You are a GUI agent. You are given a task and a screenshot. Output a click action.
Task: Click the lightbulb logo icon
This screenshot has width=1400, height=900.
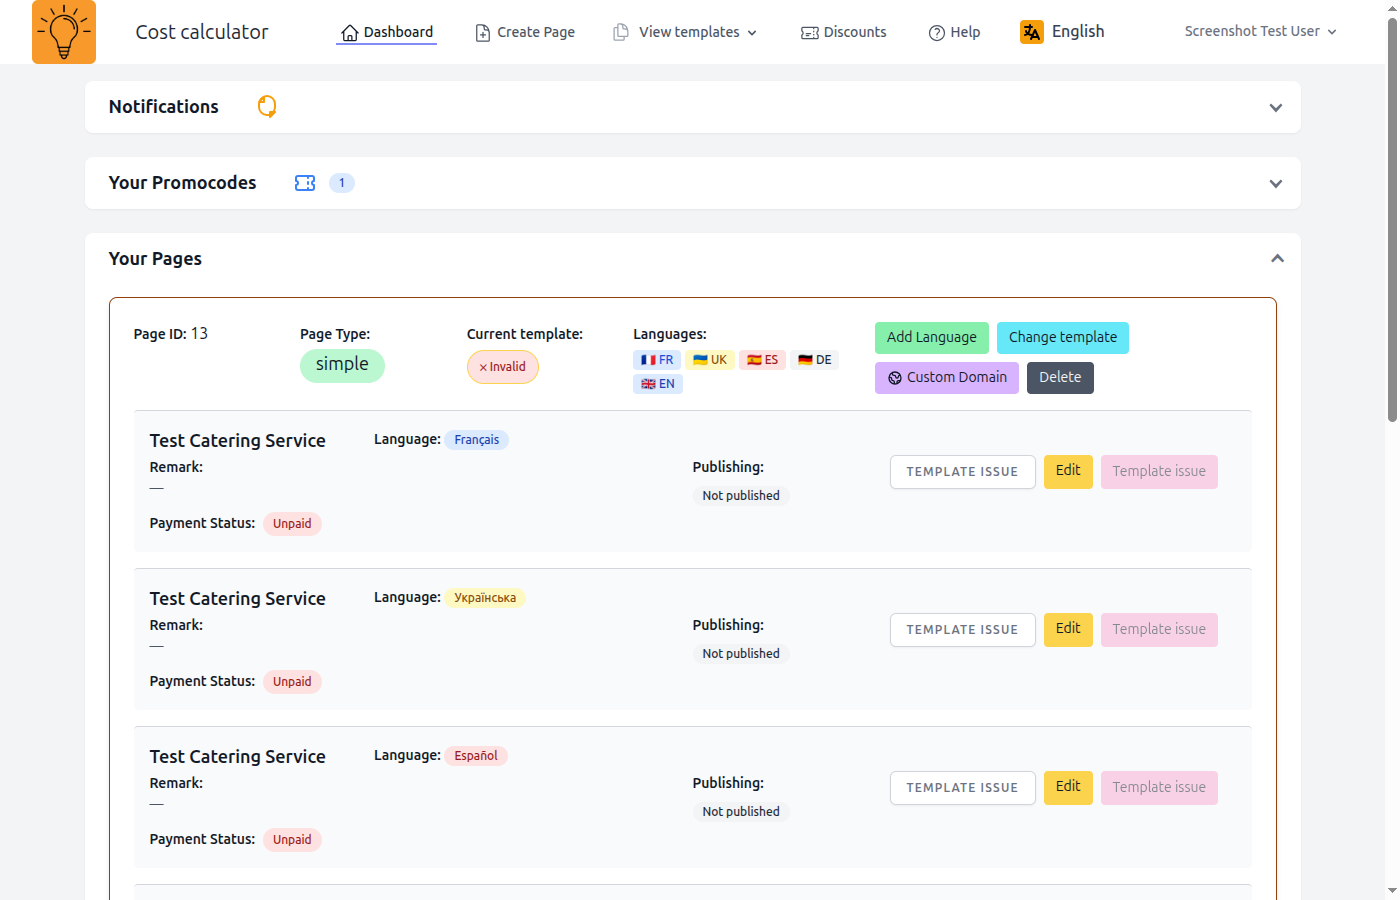pyautogui.click(x=64, y=32)
